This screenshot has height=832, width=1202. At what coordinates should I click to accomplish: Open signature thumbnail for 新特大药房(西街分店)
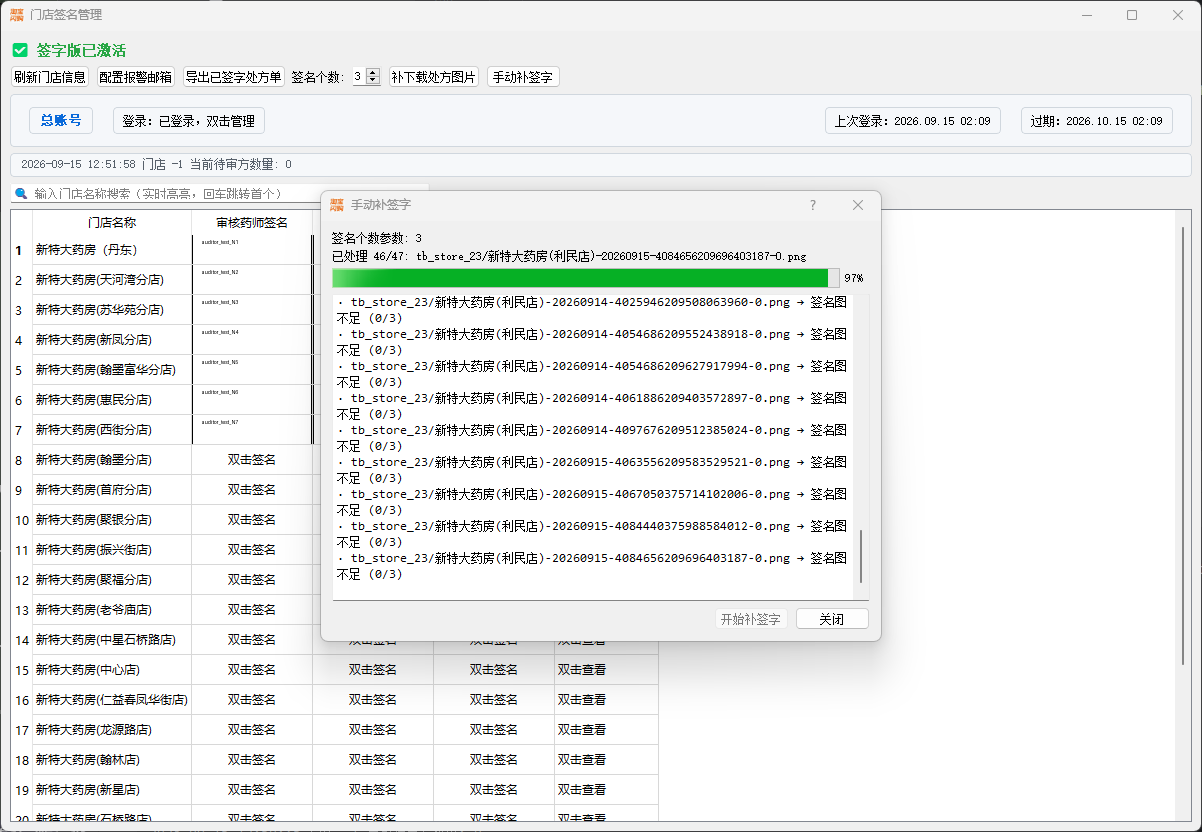[x=252, y=430]
